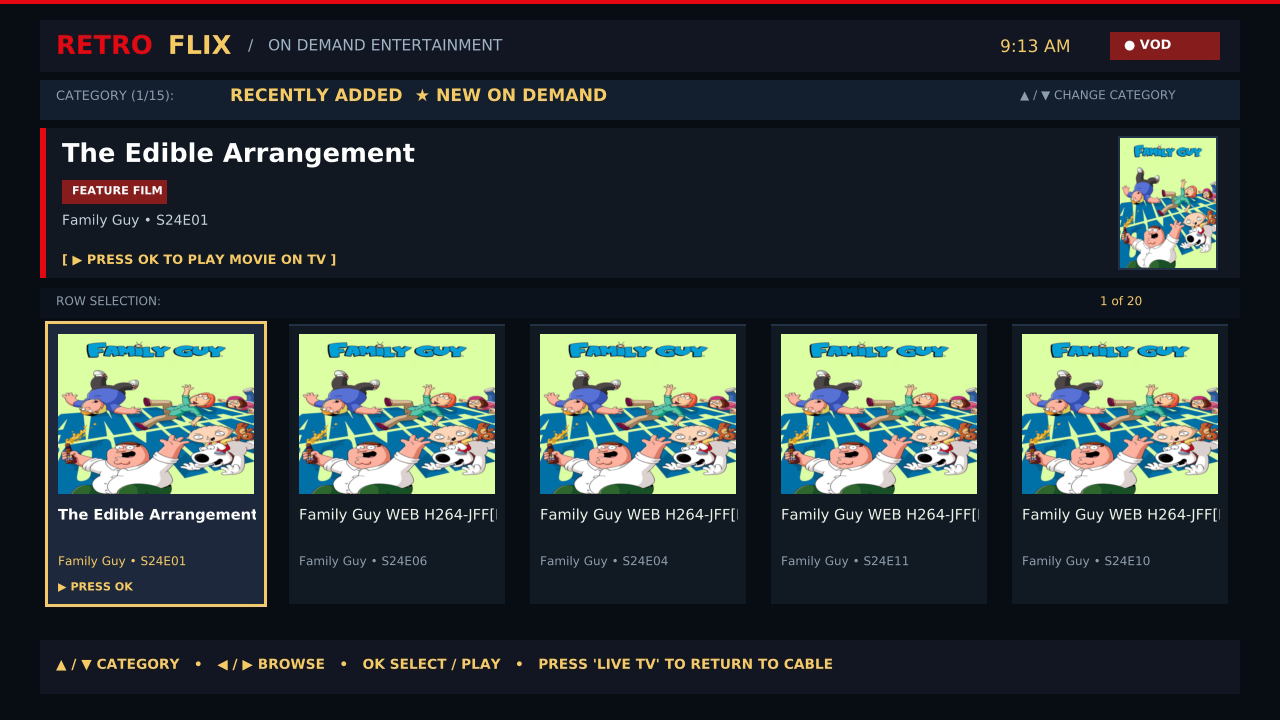Click Press OK to Play Movie on TV
The width and height of the screenshot is (1280, 720).
(x=199, y=259)
